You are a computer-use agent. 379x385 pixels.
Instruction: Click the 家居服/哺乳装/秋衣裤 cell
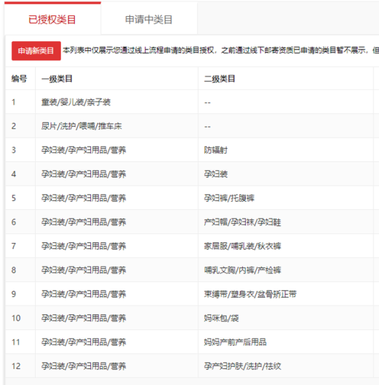242,246
